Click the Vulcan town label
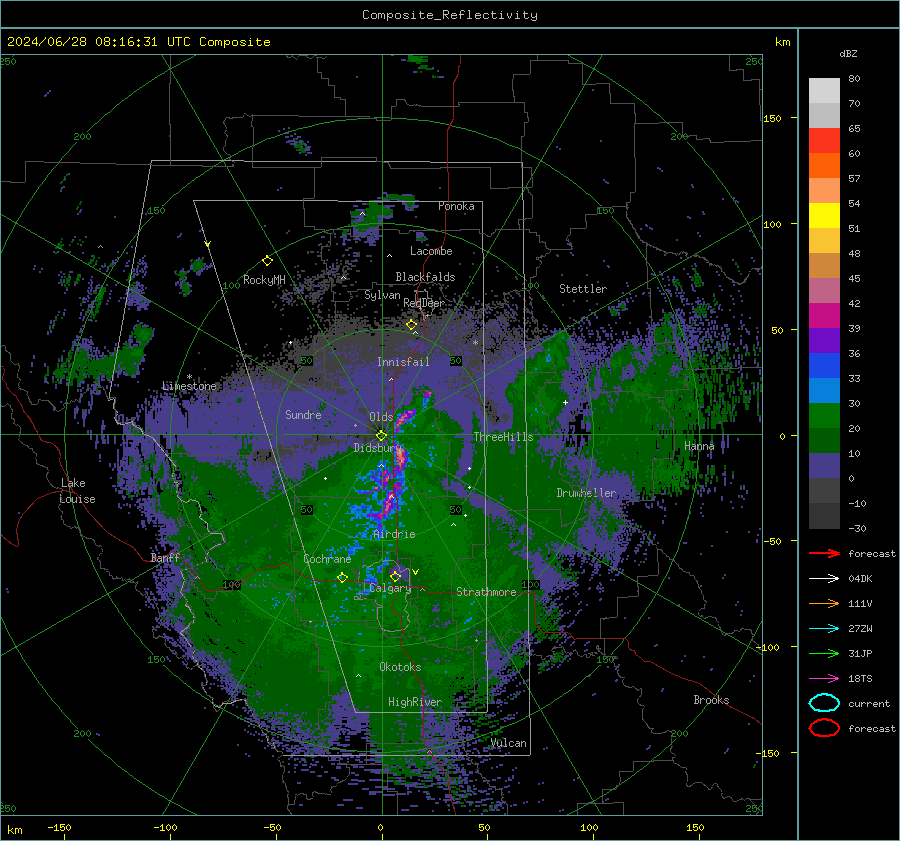Screen dimensions: 900x841 click(x=509, y=743)
